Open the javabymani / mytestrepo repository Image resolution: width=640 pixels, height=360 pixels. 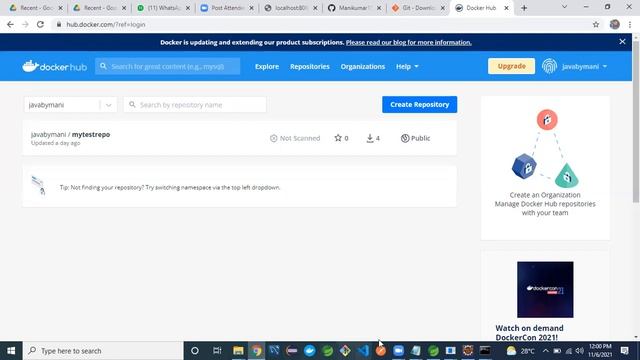(70, 134)
